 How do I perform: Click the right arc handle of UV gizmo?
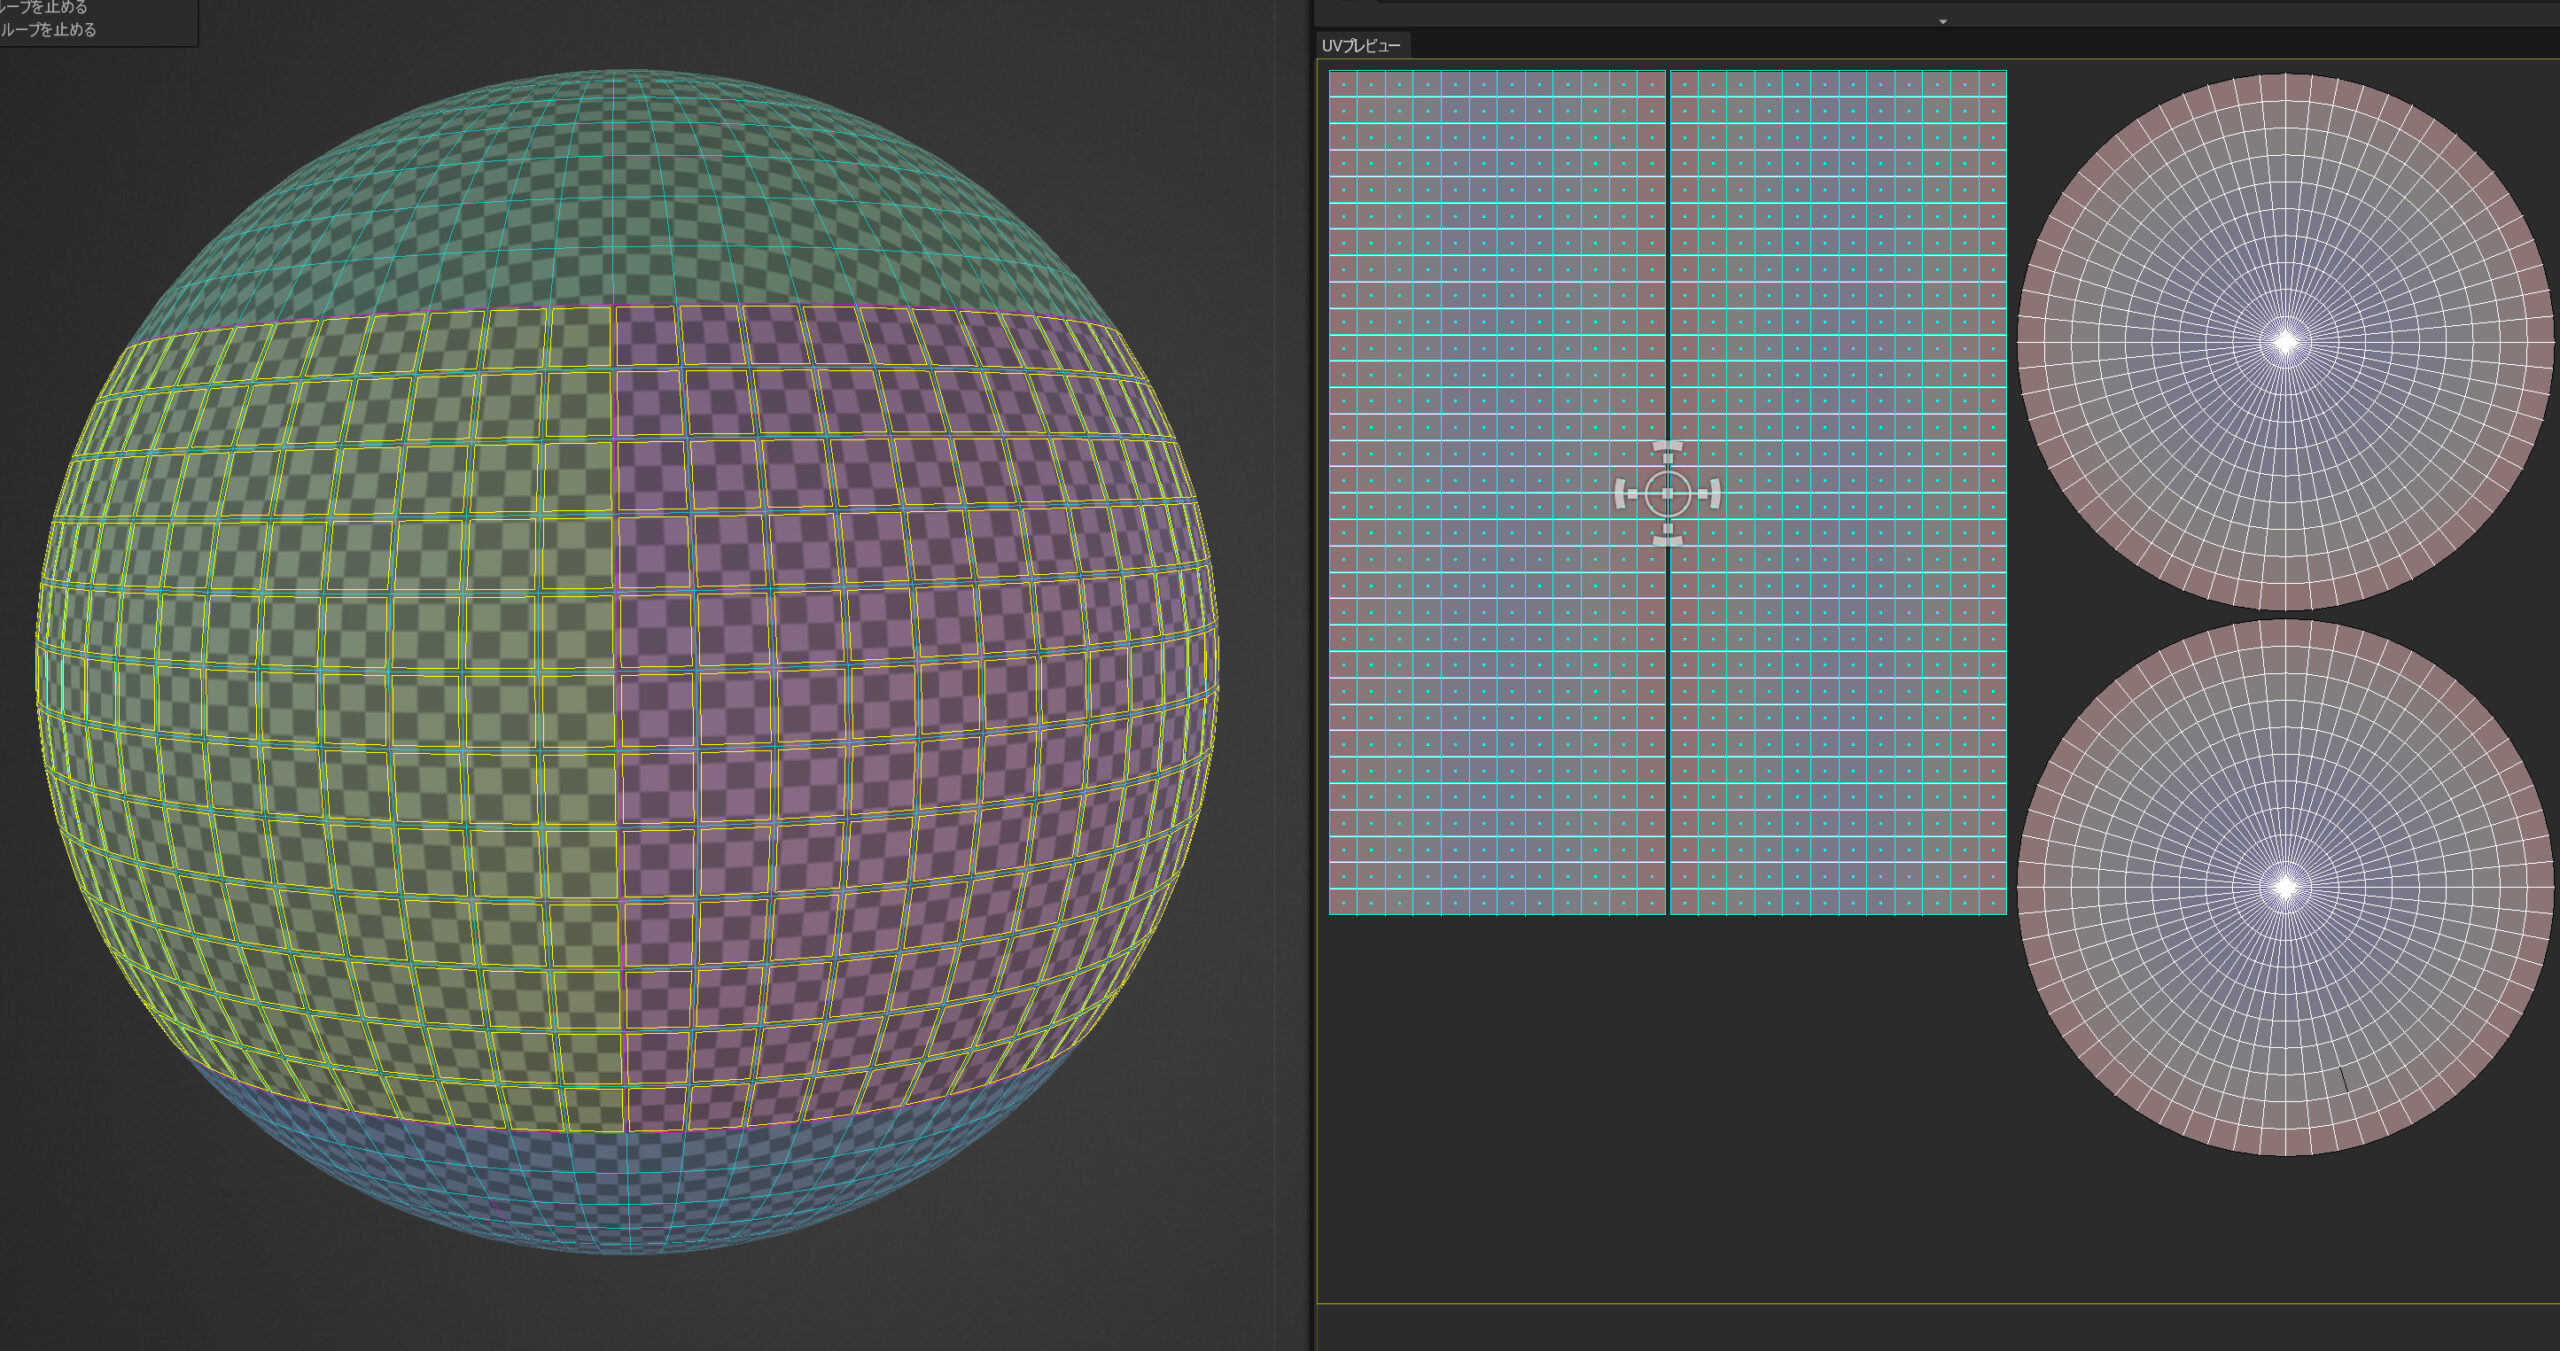click(x=1716, y=494)
